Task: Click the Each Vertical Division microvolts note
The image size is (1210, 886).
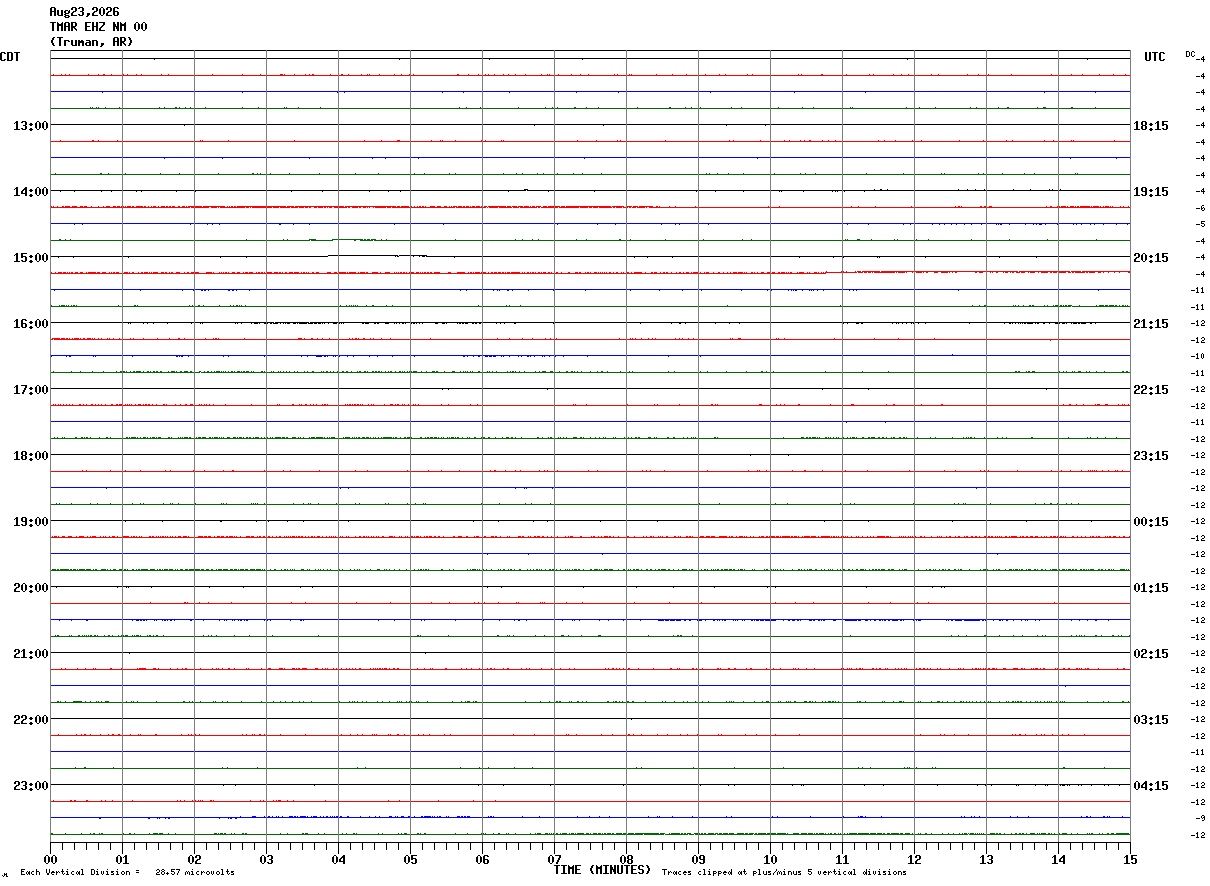Action: 127,872
